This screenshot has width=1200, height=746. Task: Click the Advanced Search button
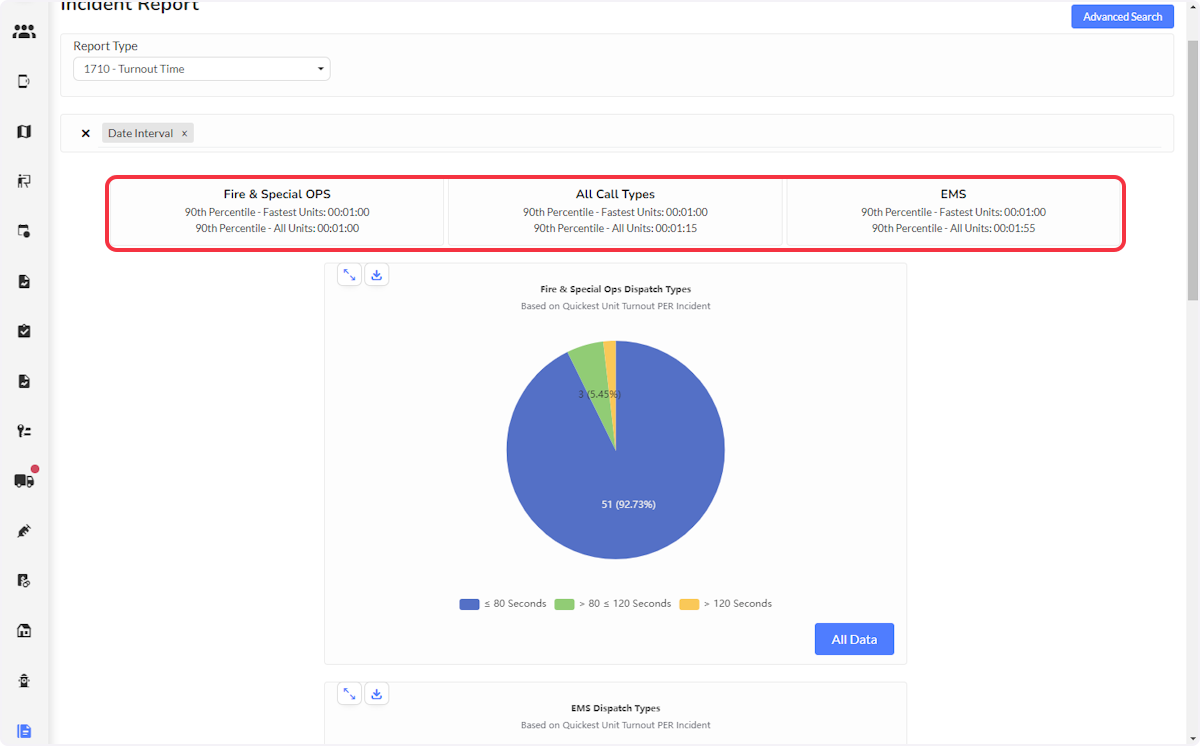[1122, 16]
